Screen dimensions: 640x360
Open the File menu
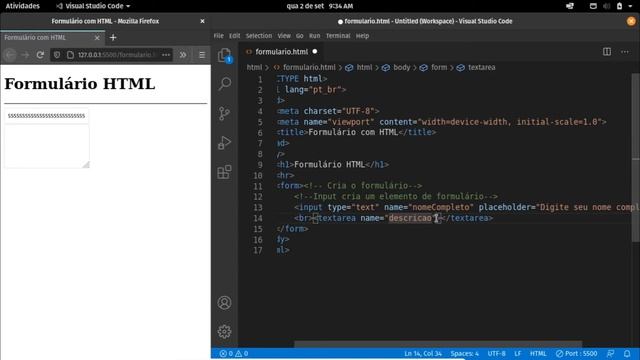point(218,36)
